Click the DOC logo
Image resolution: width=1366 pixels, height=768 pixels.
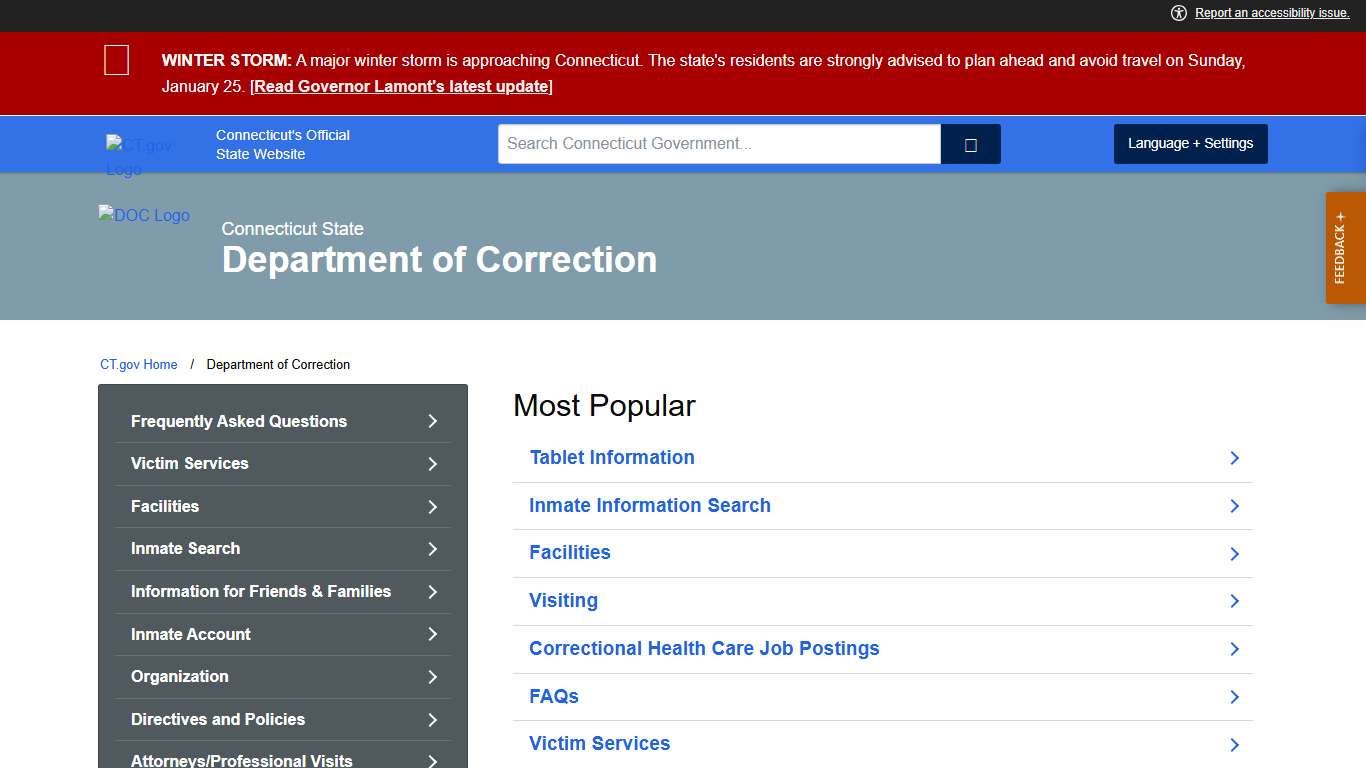pyautogui.click(x=143, y=215)
